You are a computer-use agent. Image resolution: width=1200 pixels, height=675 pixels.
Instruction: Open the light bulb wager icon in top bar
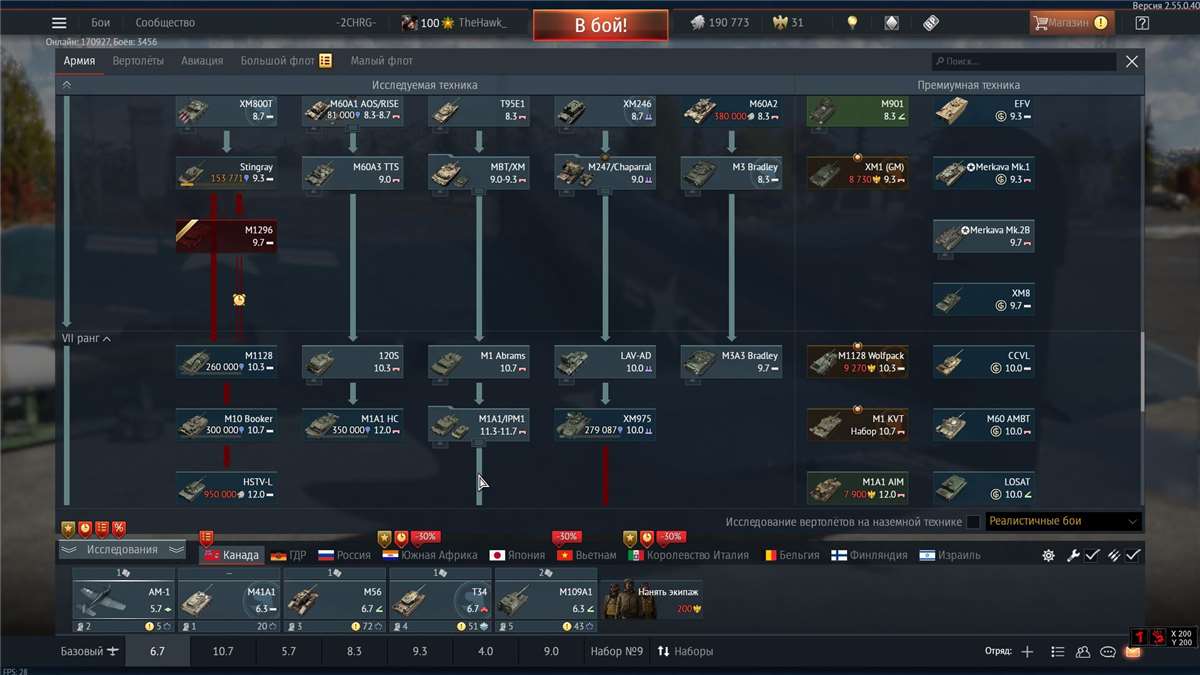851,22
